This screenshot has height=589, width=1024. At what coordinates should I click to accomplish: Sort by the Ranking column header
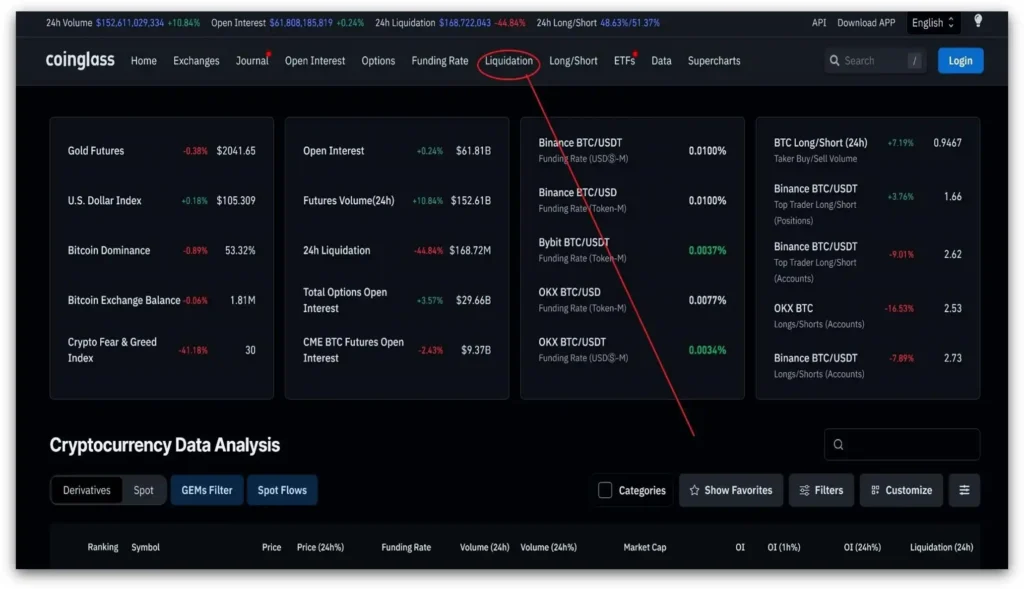103,547
